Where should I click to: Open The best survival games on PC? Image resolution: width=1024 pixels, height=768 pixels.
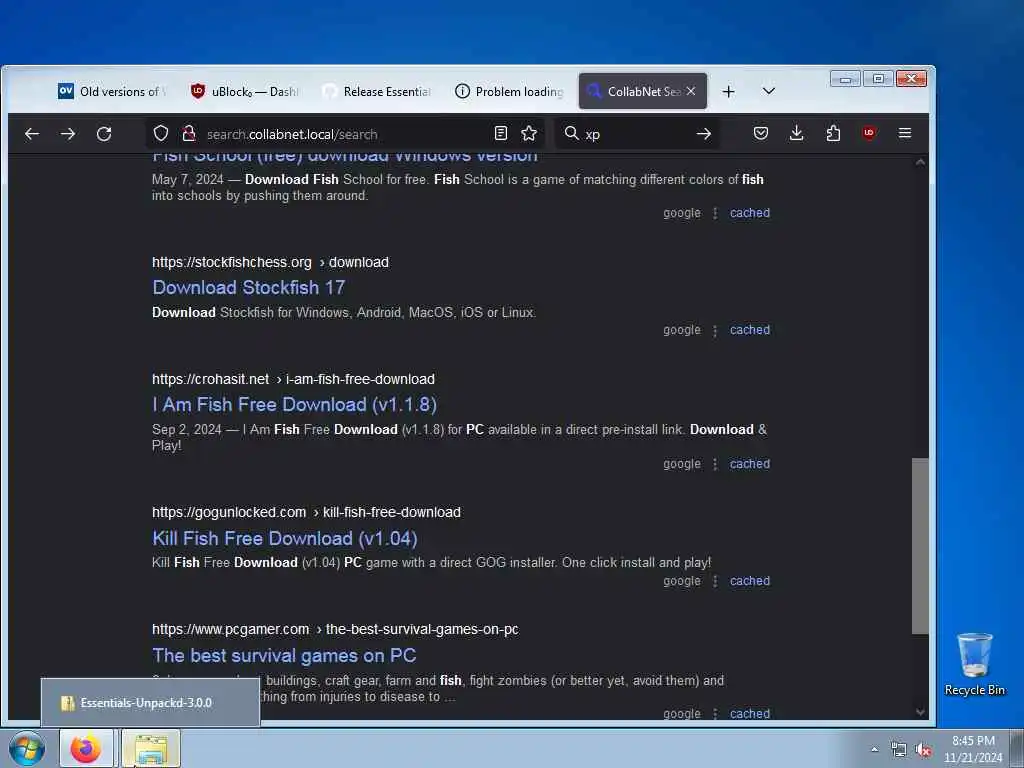(x=284, y=655)
